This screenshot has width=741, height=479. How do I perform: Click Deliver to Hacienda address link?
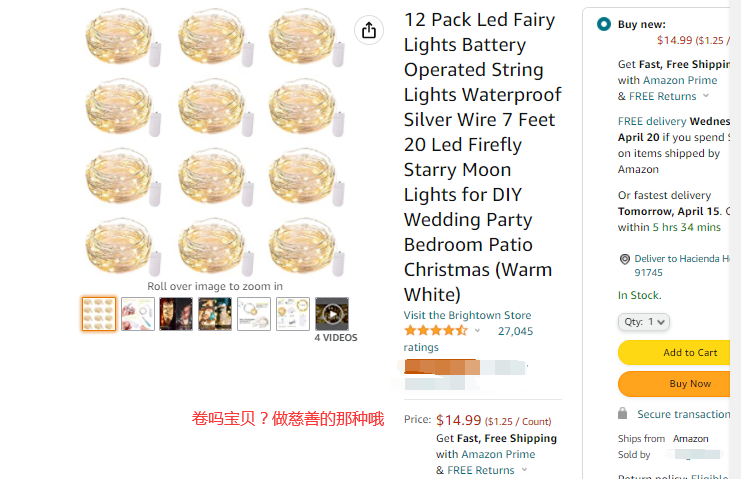(682, 259)
